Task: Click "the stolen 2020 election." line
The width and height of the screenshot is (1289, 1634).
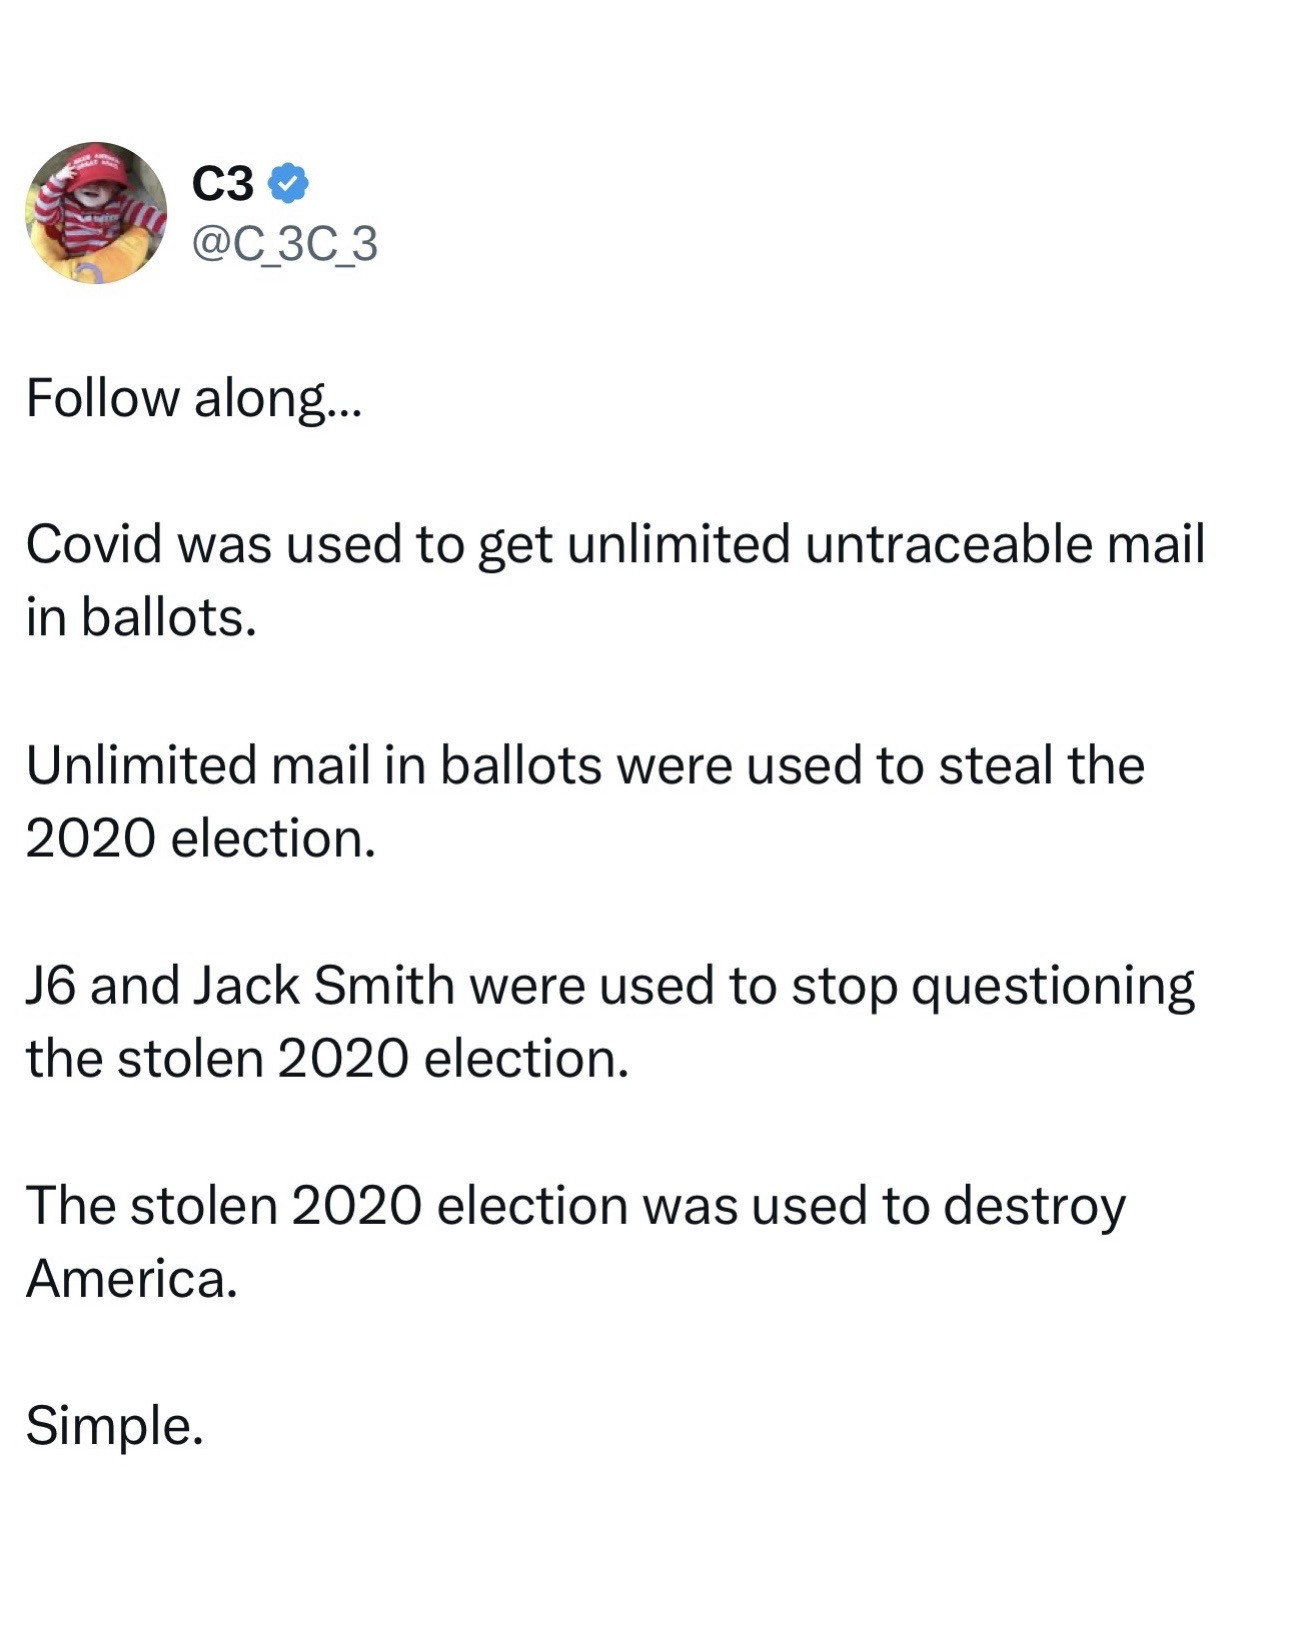Action: [327, 1059]
